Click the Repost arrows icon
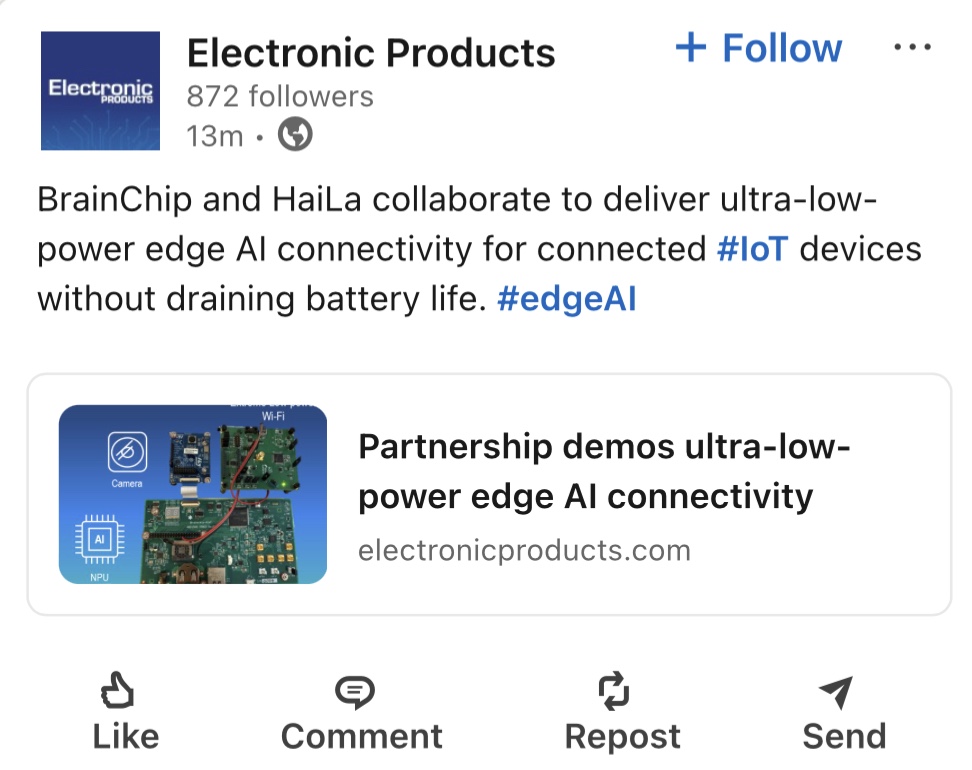This screenshot has height=770, width=972. coord(612,690)
